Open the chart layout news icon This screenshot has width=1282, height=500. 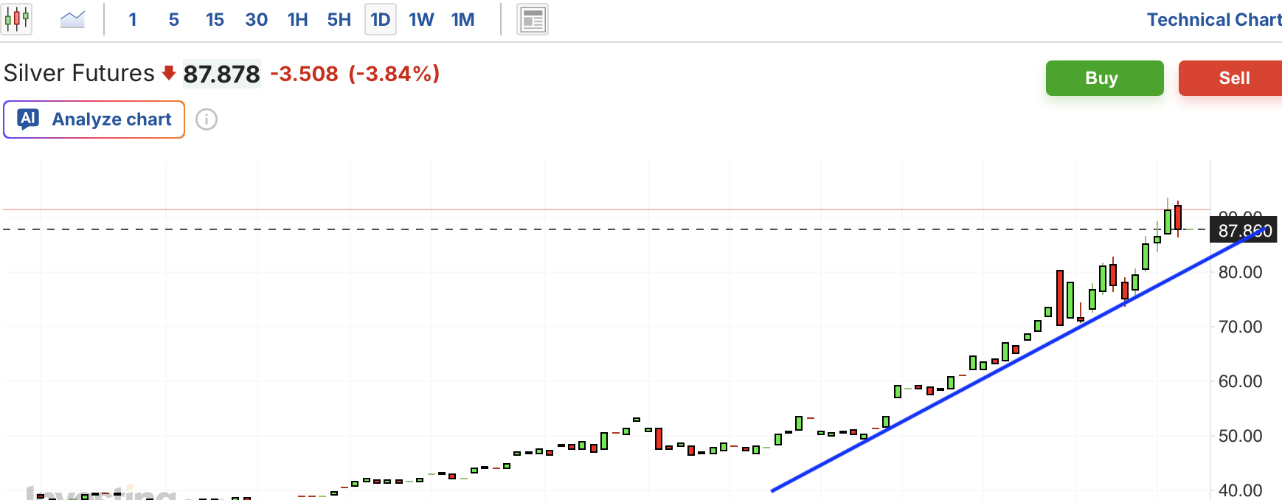click(x=533, y=19)
